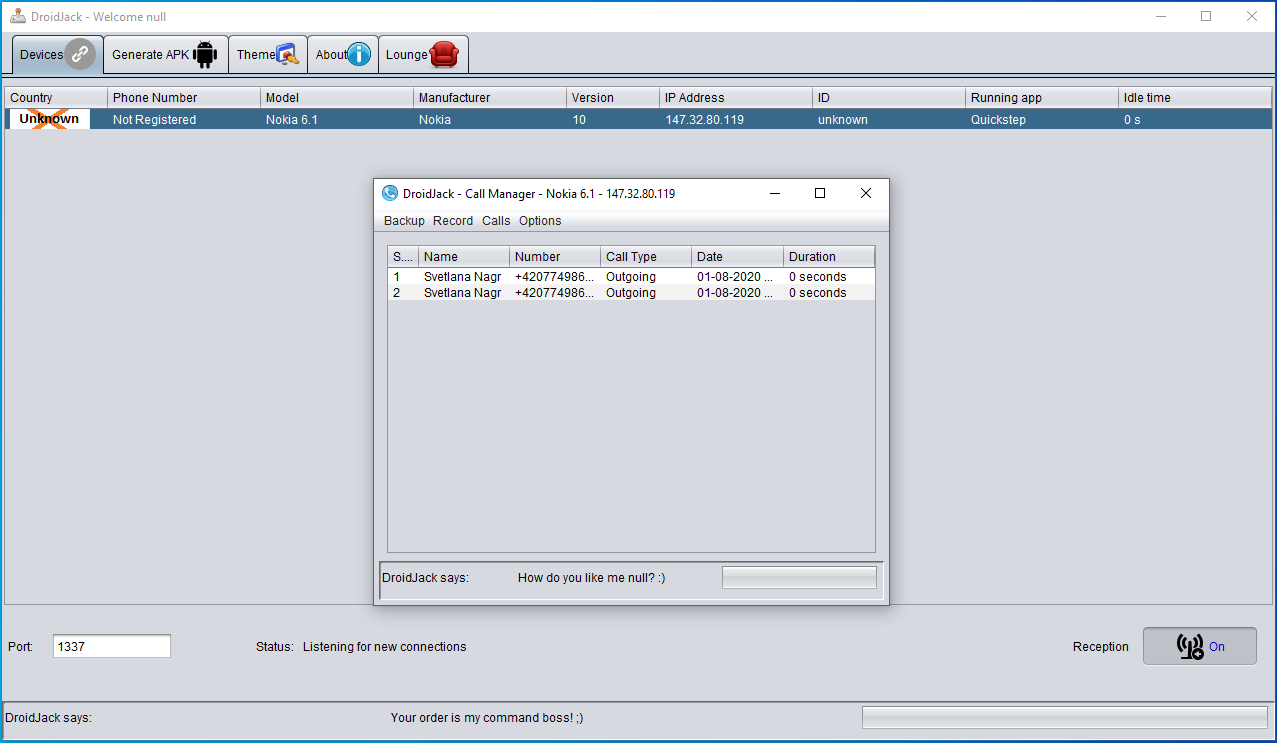Open the Calls menu in Call Manager
Viewport: 1277px width, 743px height.
[496, 221]
